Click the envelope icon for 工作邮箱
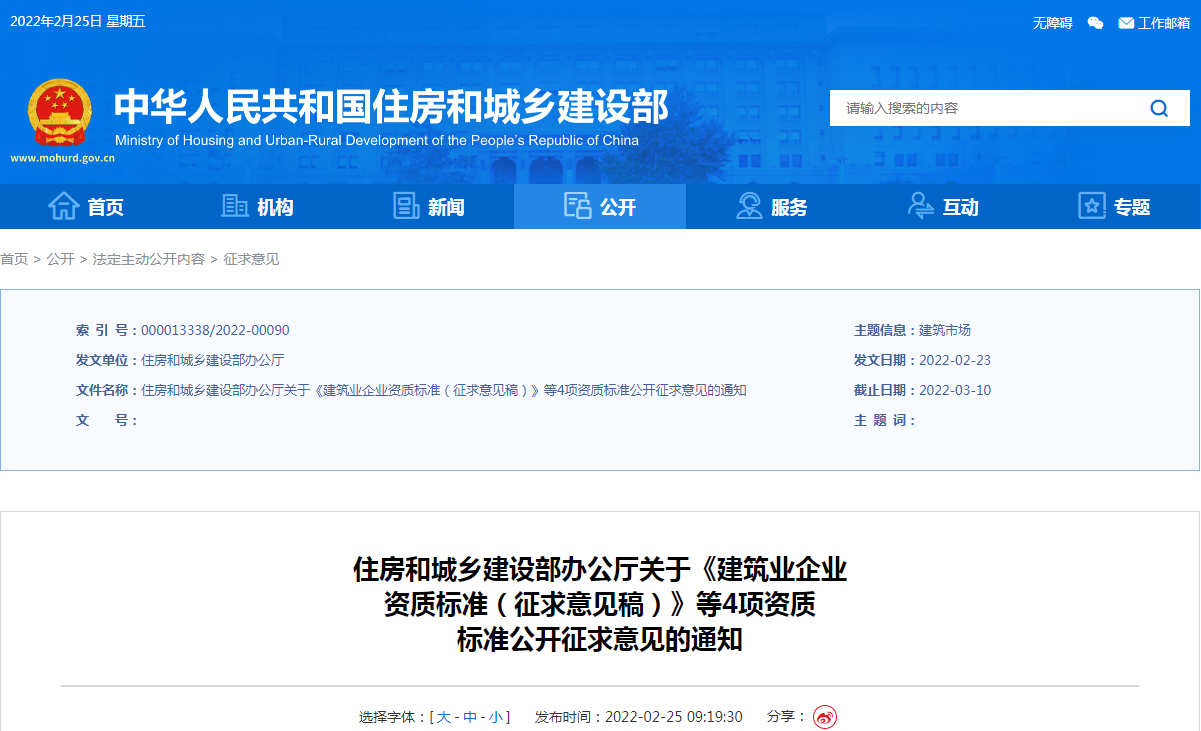 [x=1126, y=22]
